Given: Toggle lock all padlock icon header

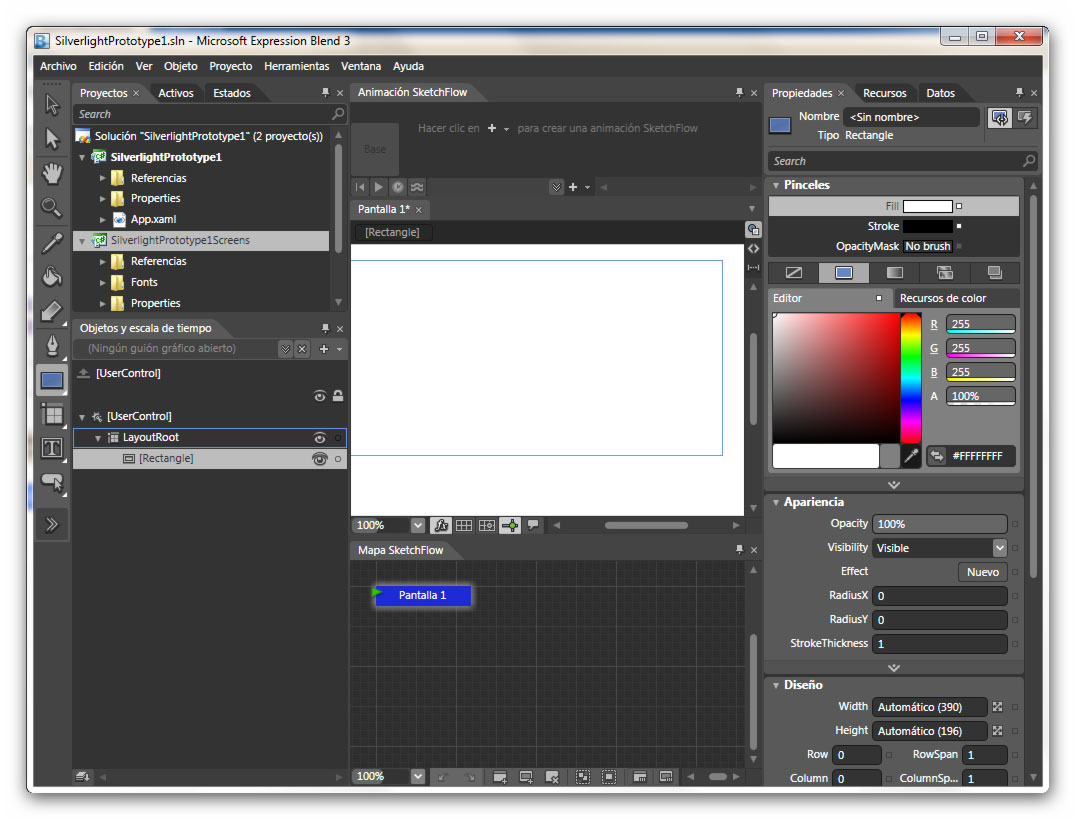Looking at the screenshot, I should click(x=338, y=396).
